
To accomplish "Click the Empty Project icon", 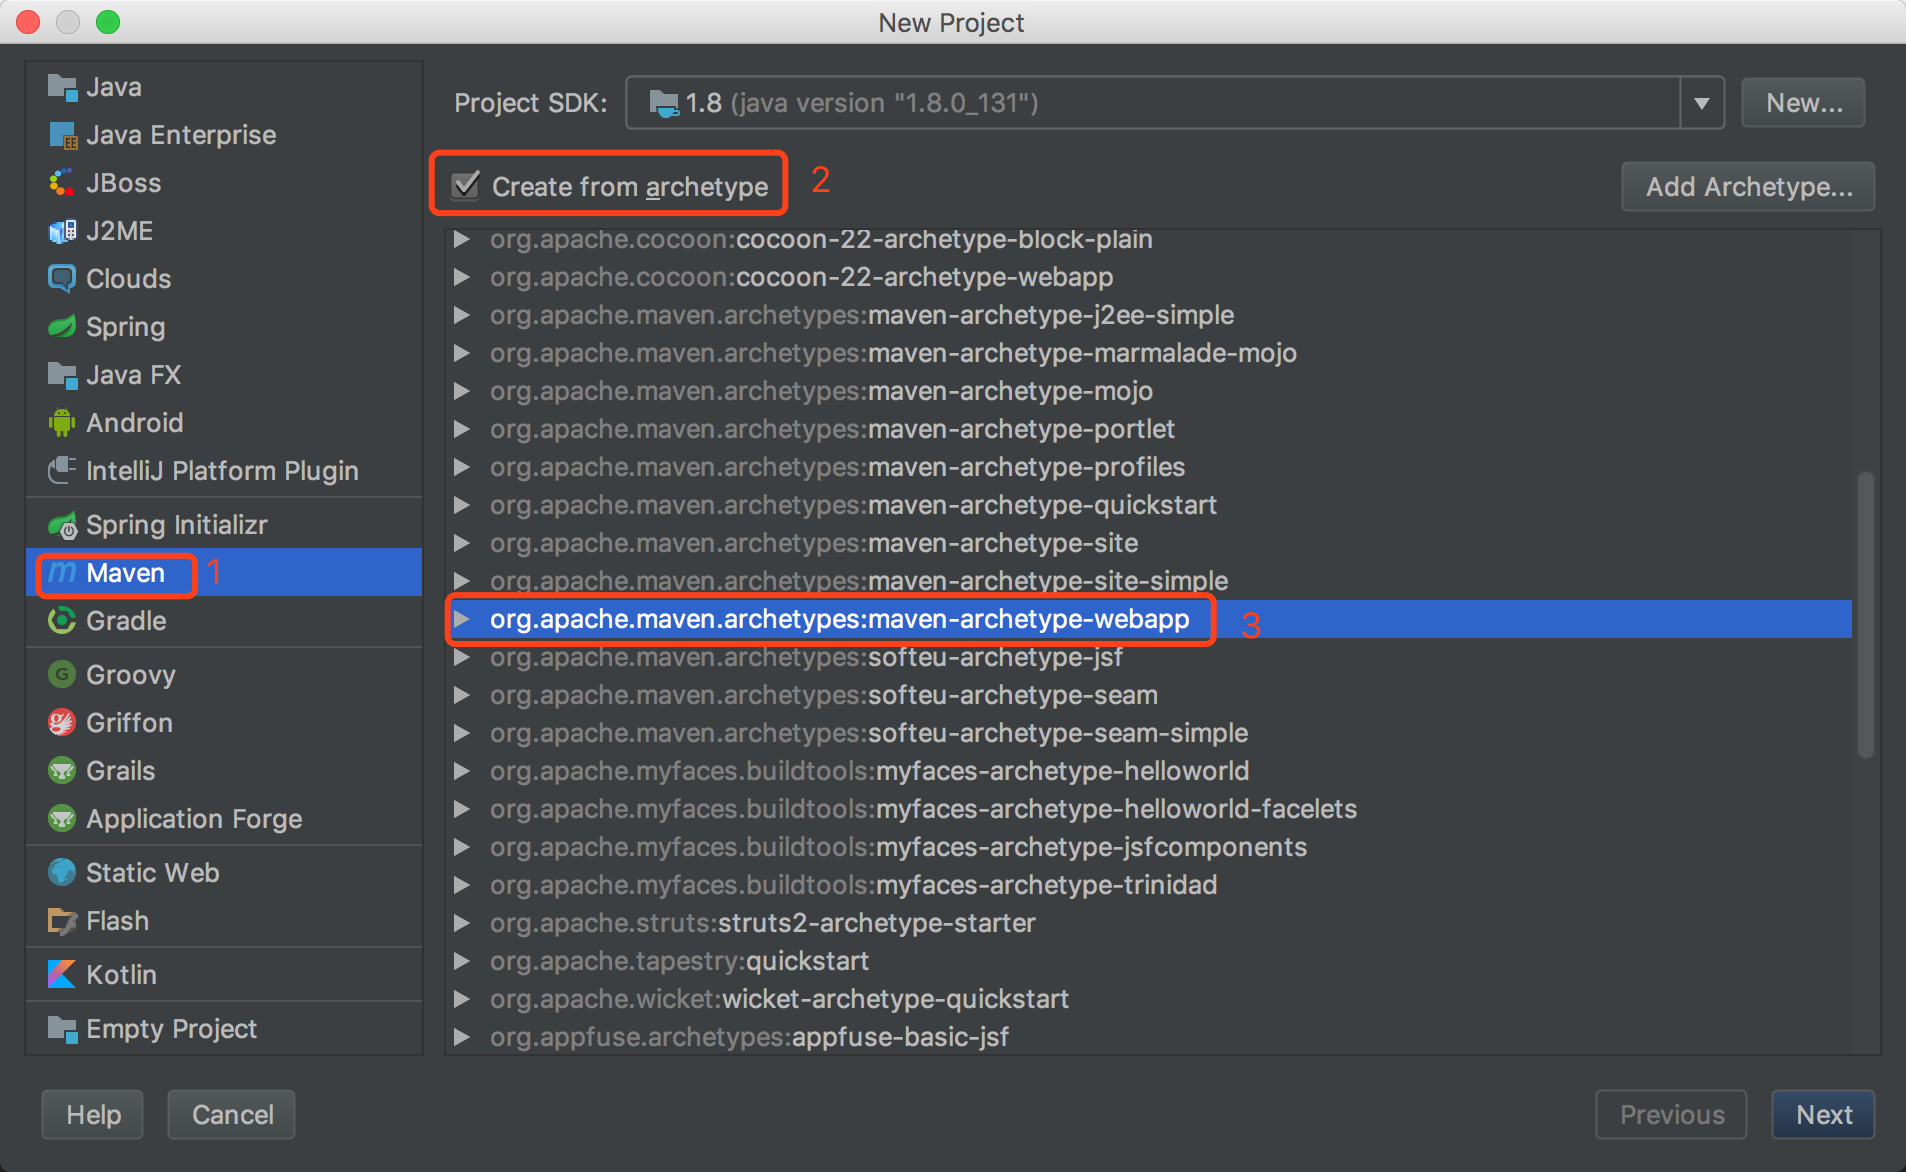I will pyautogui.click(x=62, y=1029).
